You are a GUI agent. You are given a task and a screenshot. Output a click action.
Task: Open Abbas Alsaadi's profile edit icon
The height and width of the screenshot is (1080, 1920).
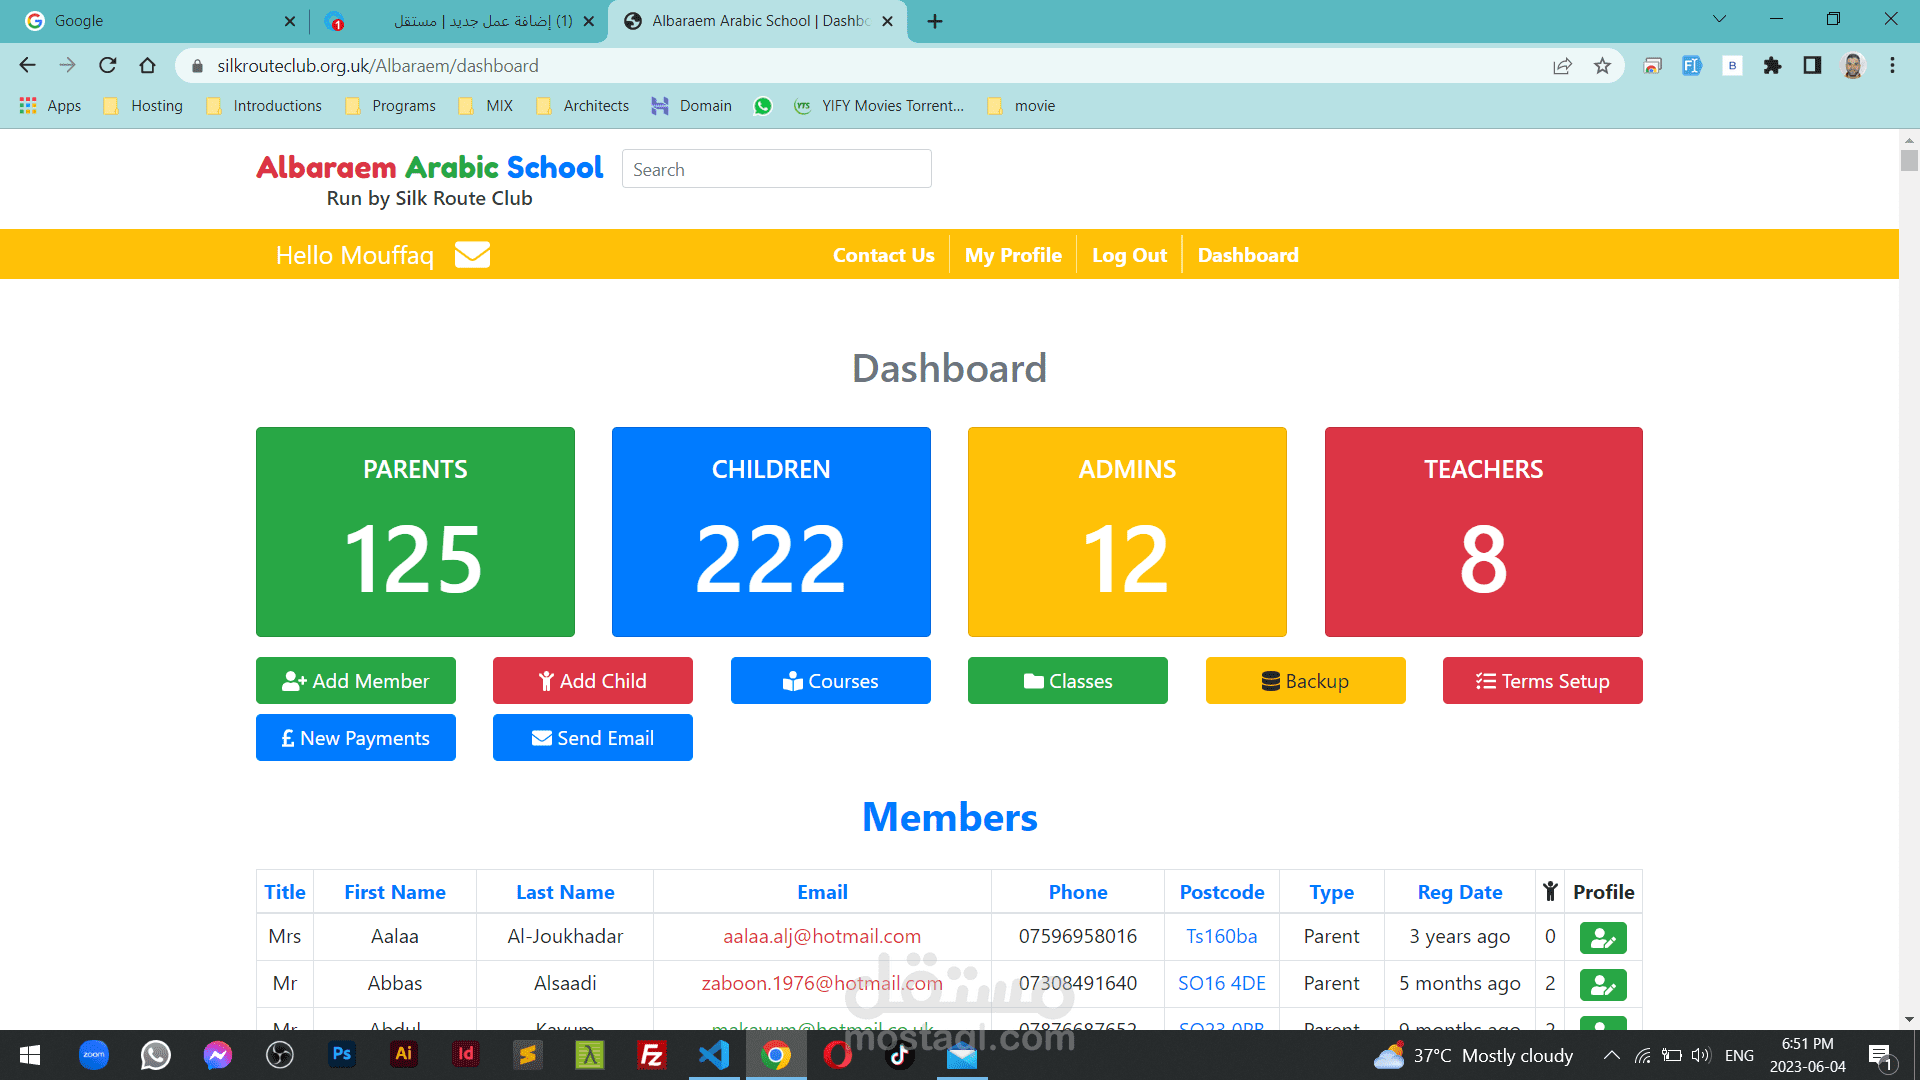(1602, 985)
